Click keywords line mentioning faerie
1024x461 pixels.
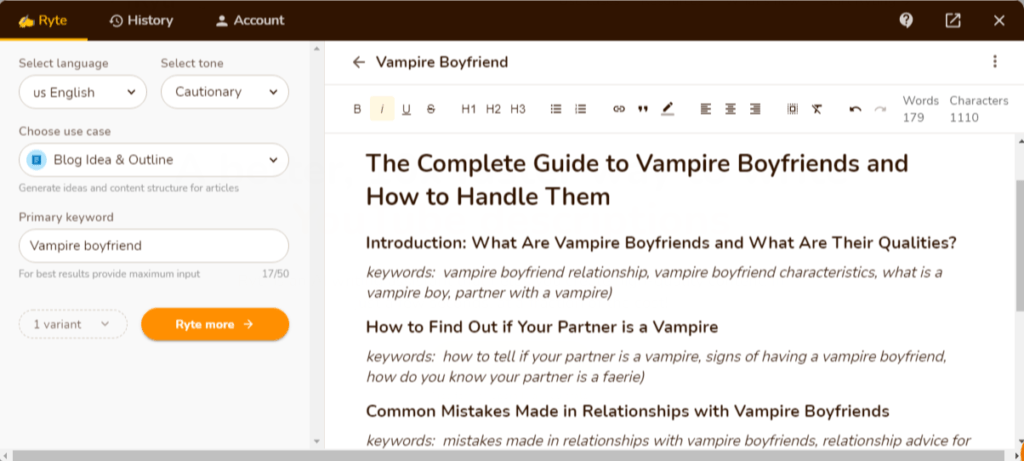coord(656,367)
